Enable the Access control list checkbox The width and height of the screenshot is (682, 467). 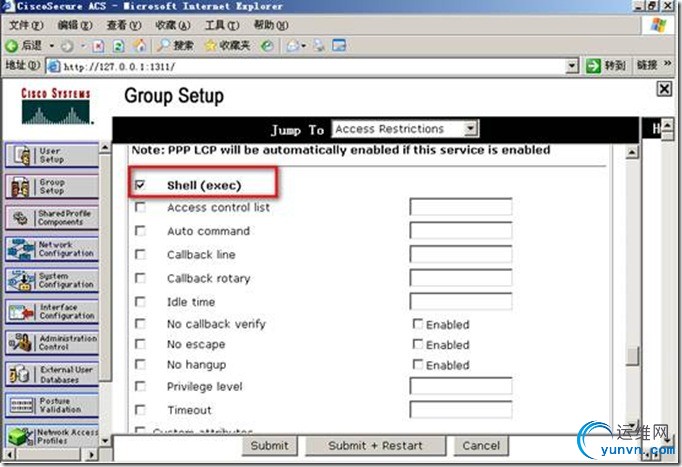(140, 207)
